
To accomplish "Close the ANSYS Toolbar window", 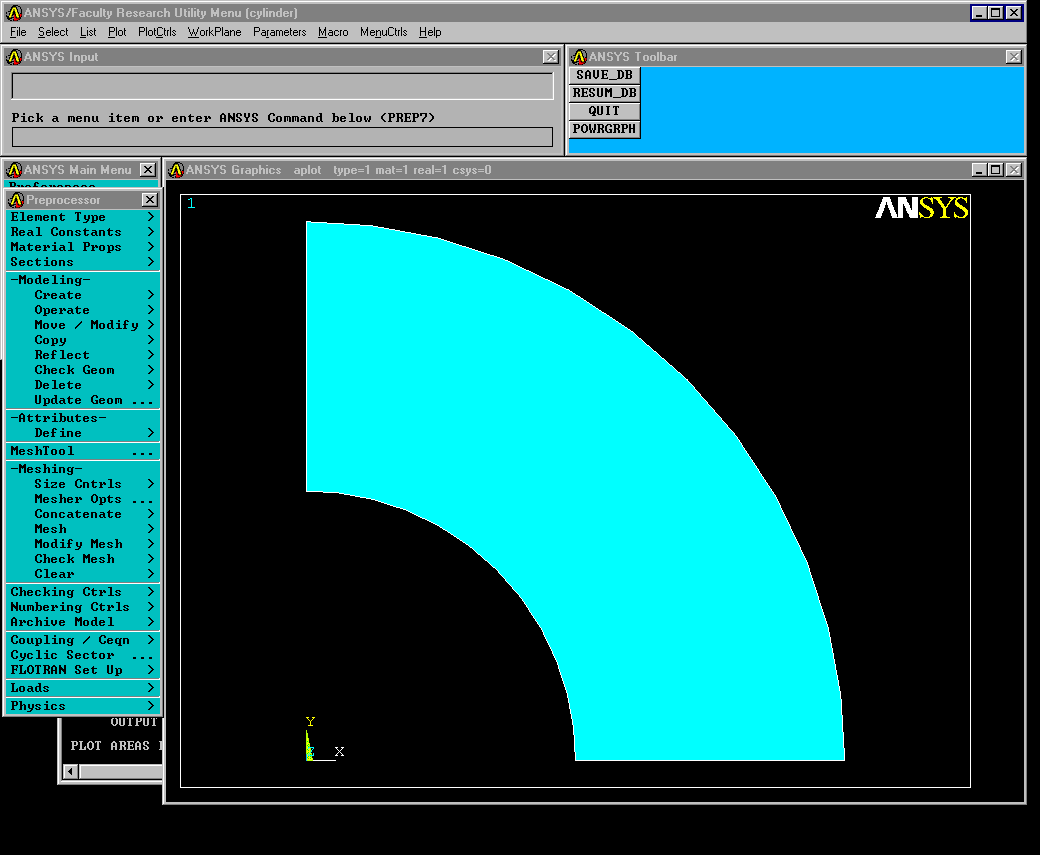I will (x=1013, y=57).
